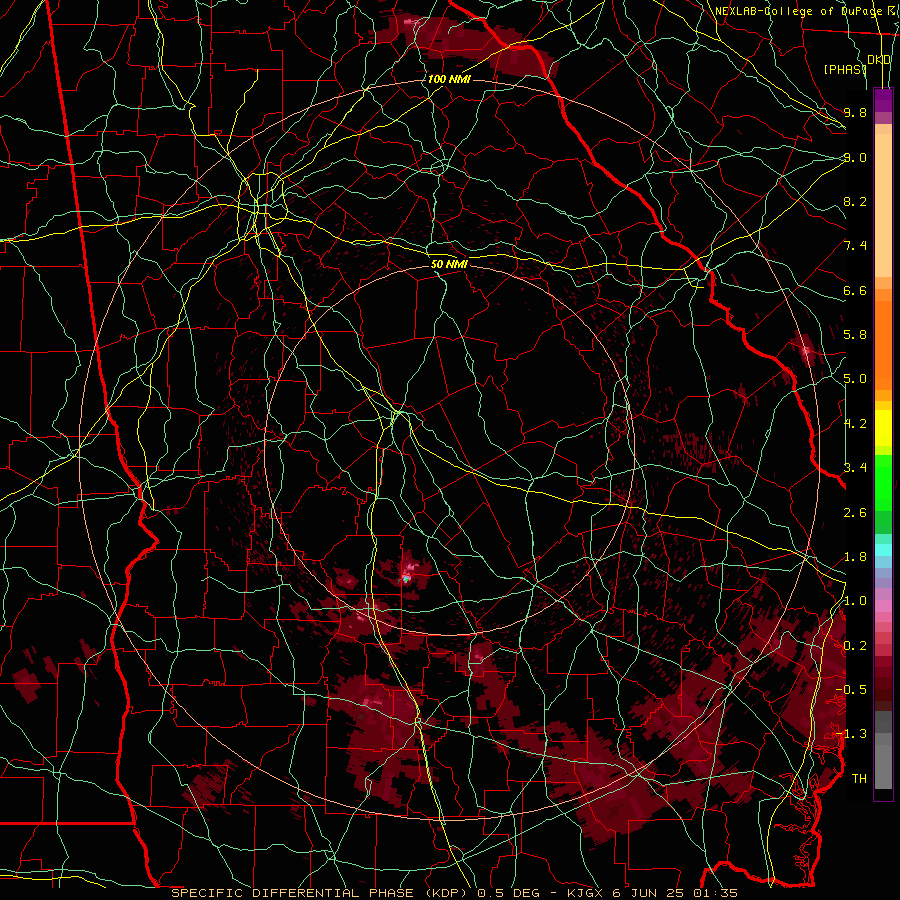Click the bright green band of color bar
Viewport: 900px width, 900px height.
[x=883, y=482]
